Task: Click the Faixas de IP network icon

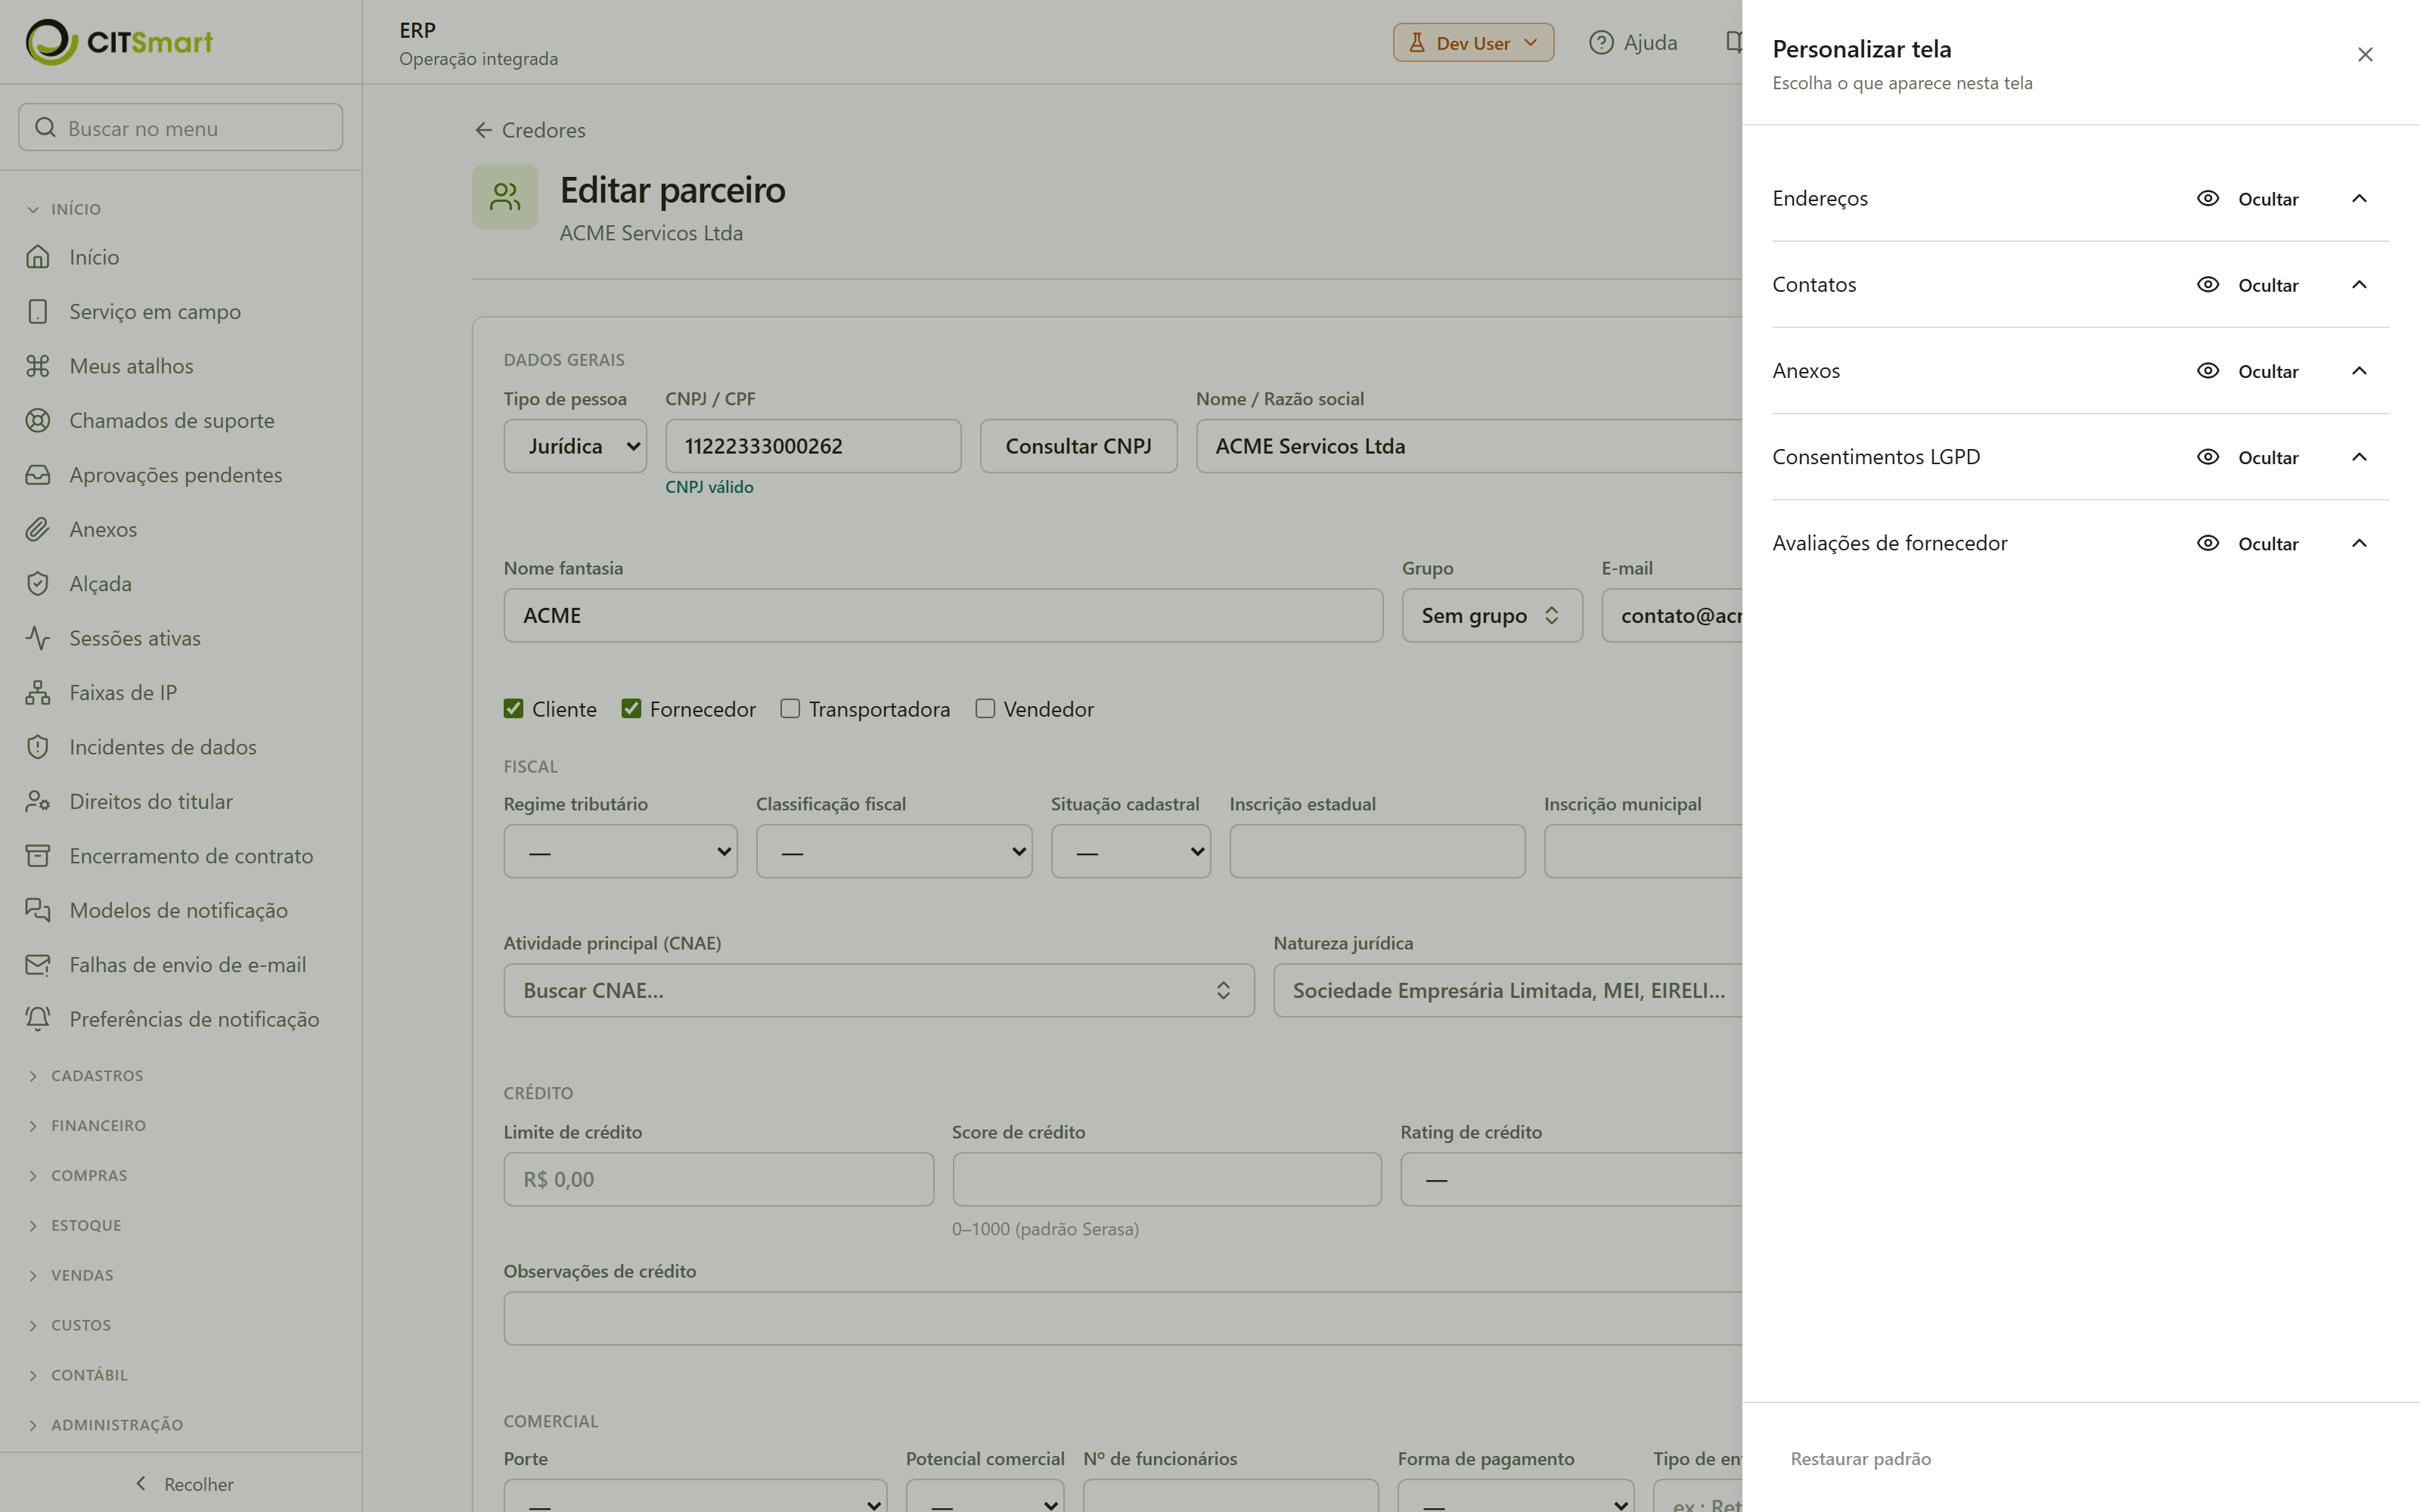Action: [x=38, y=693]
